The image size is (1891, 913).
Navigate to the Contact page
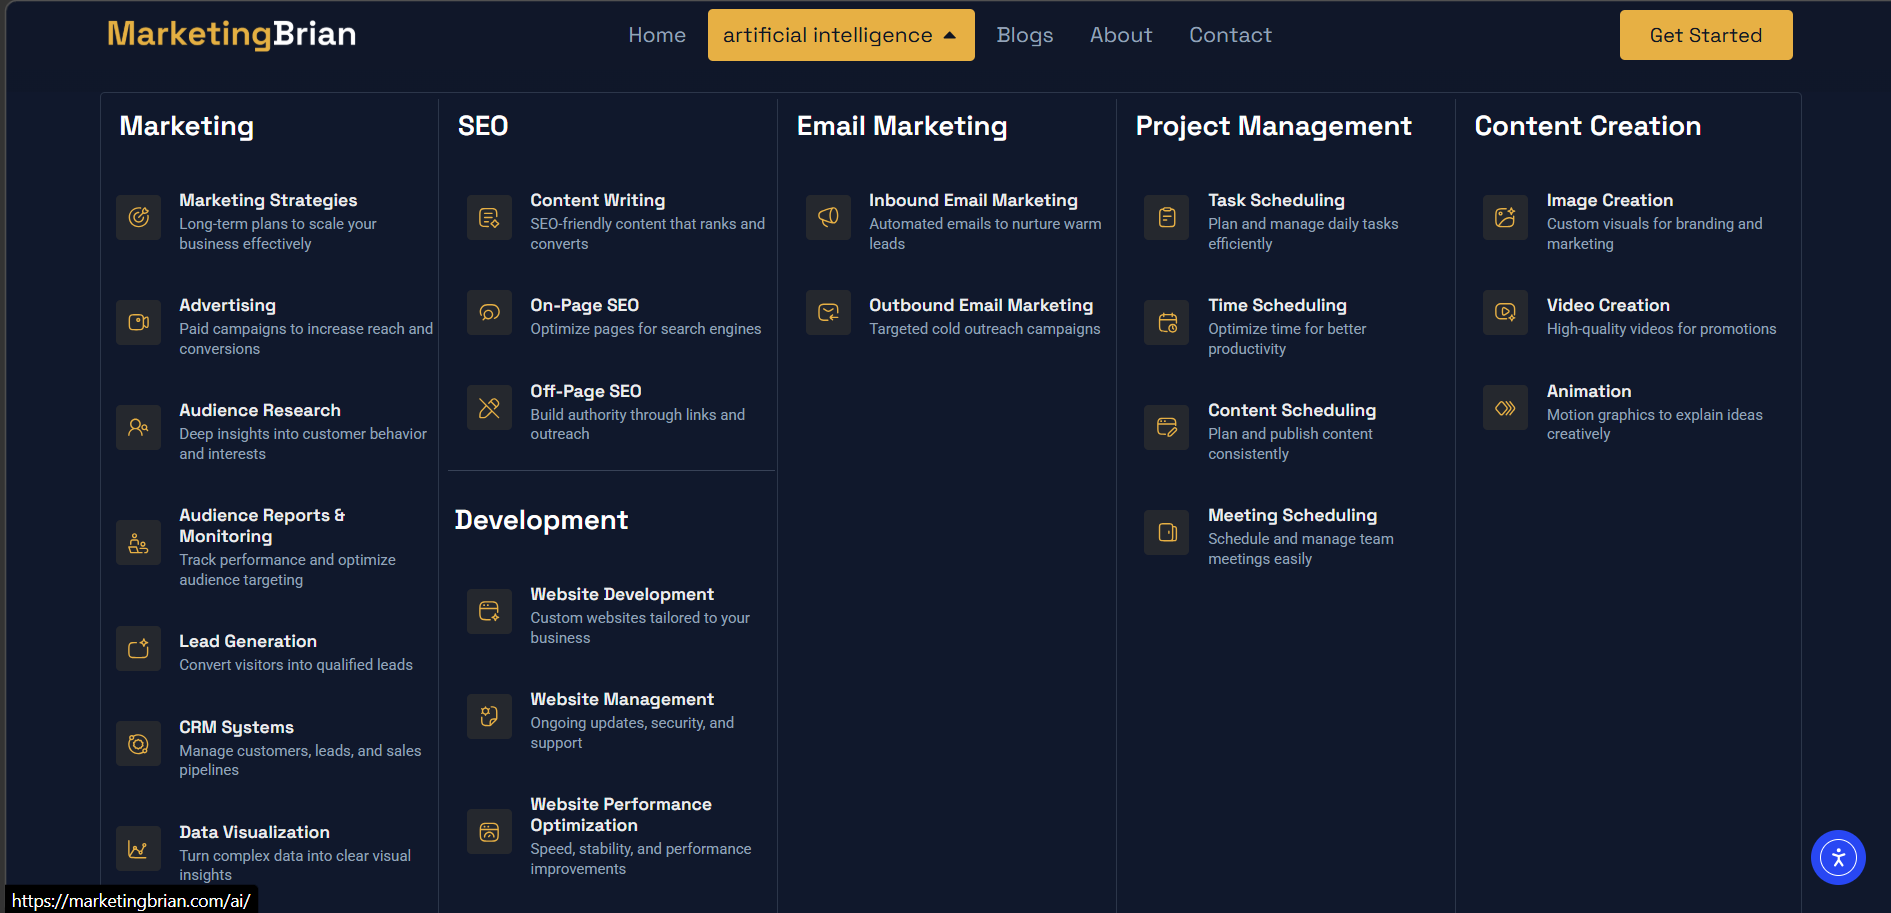coord(1229,35)
